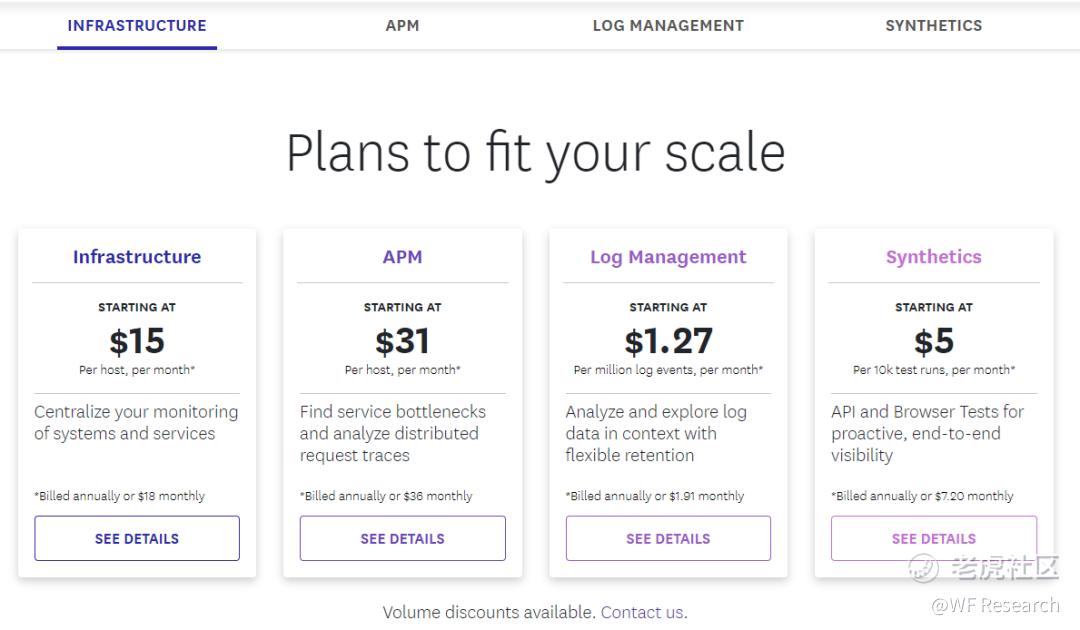Screen dimensions: 1080x630
Task: Open the Log Management card heading
Action: pos(668,257)
